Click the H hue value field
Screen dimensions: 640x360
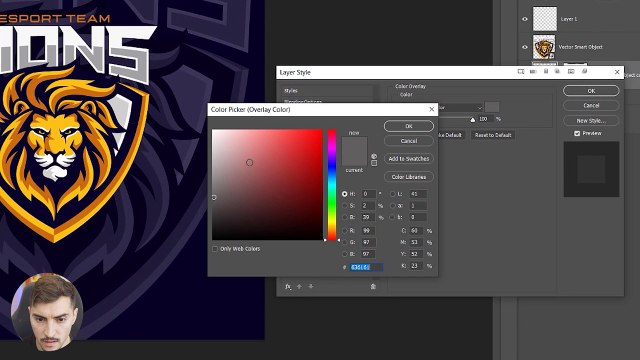pyautogui.click(x=369, y=194)
